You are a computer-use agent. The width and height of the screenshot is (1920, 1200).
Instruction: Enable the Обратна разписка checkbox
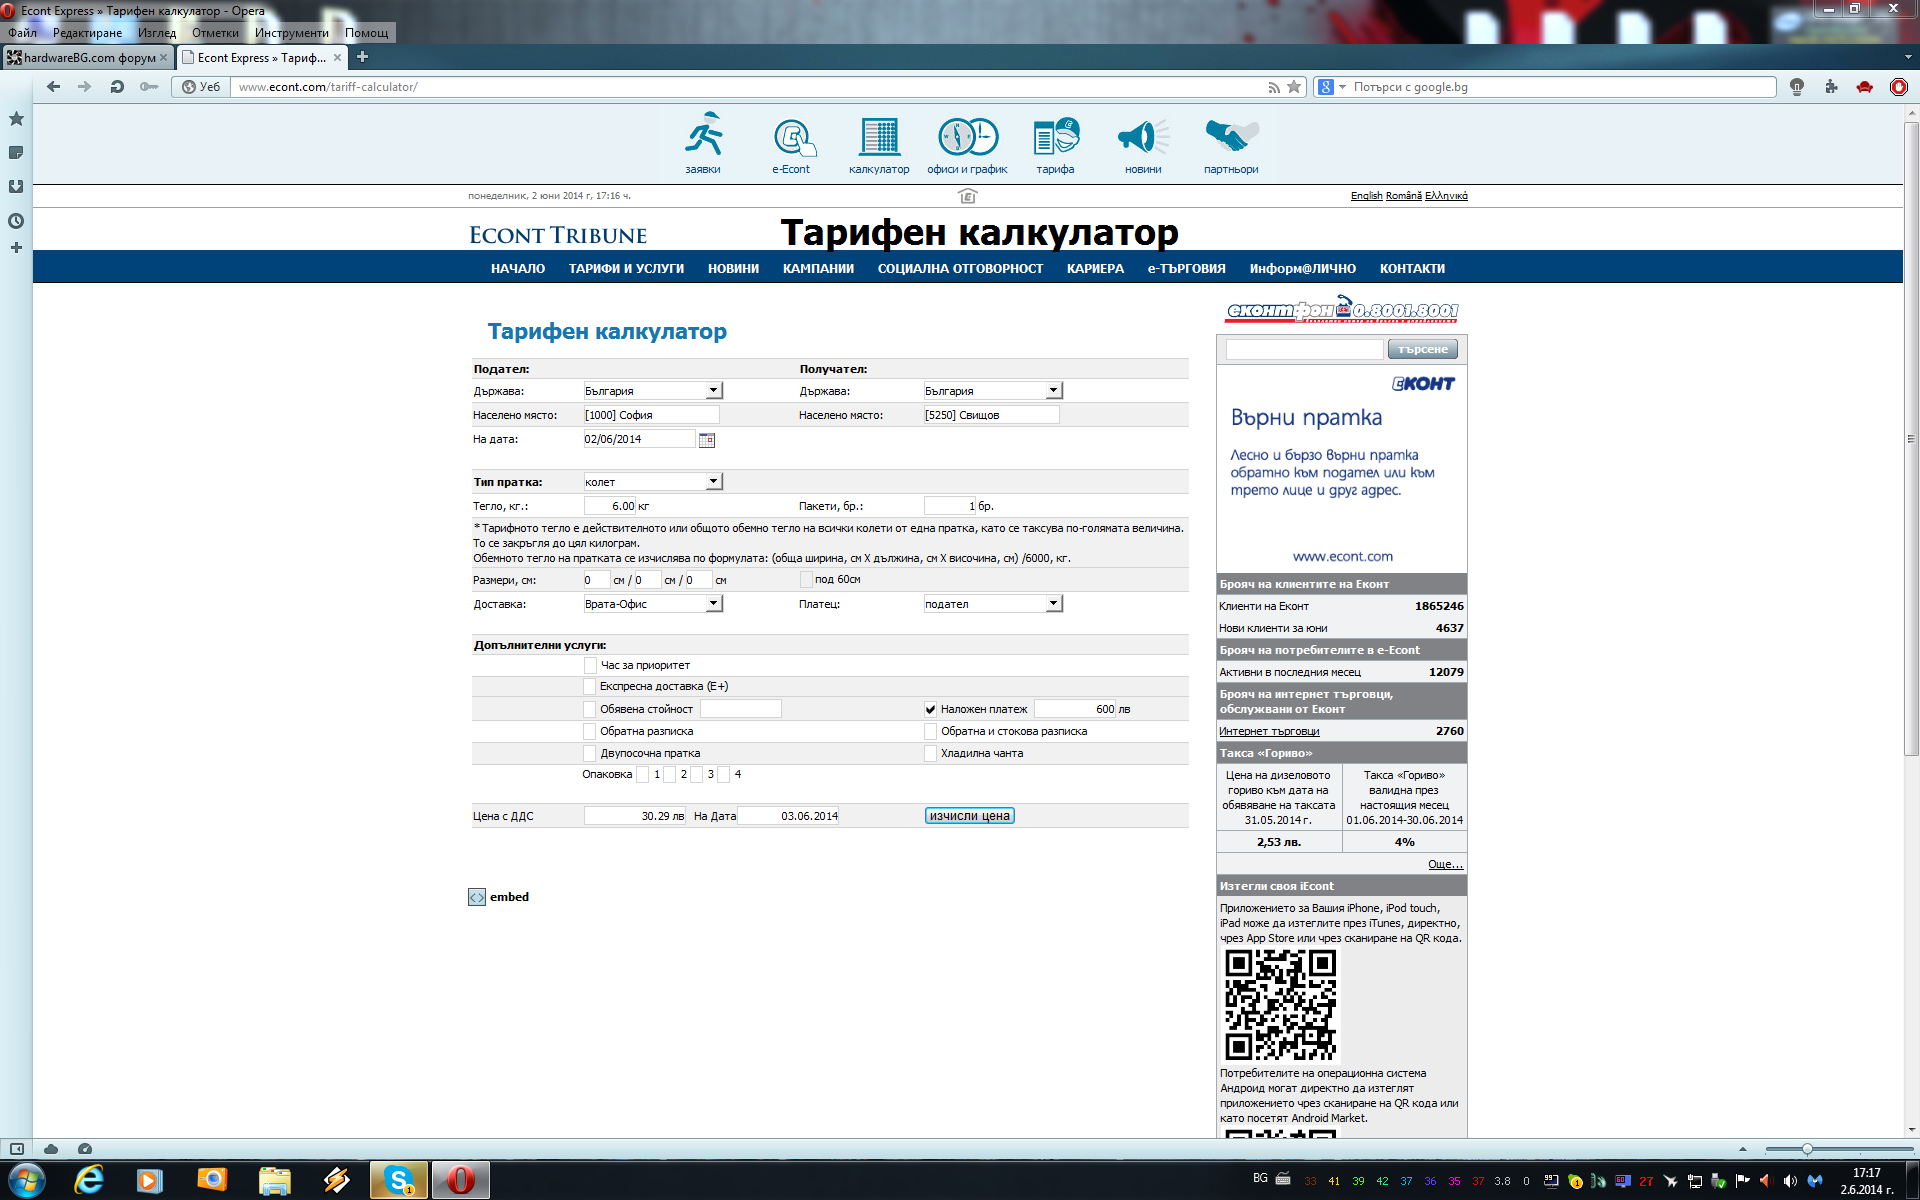[x=590, y=731]
